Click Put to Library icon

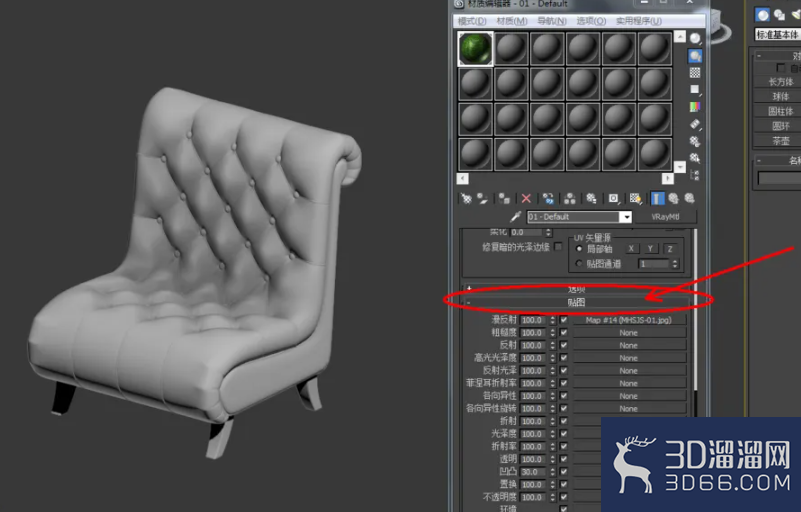pyautogui.click(x=591, y=198)
